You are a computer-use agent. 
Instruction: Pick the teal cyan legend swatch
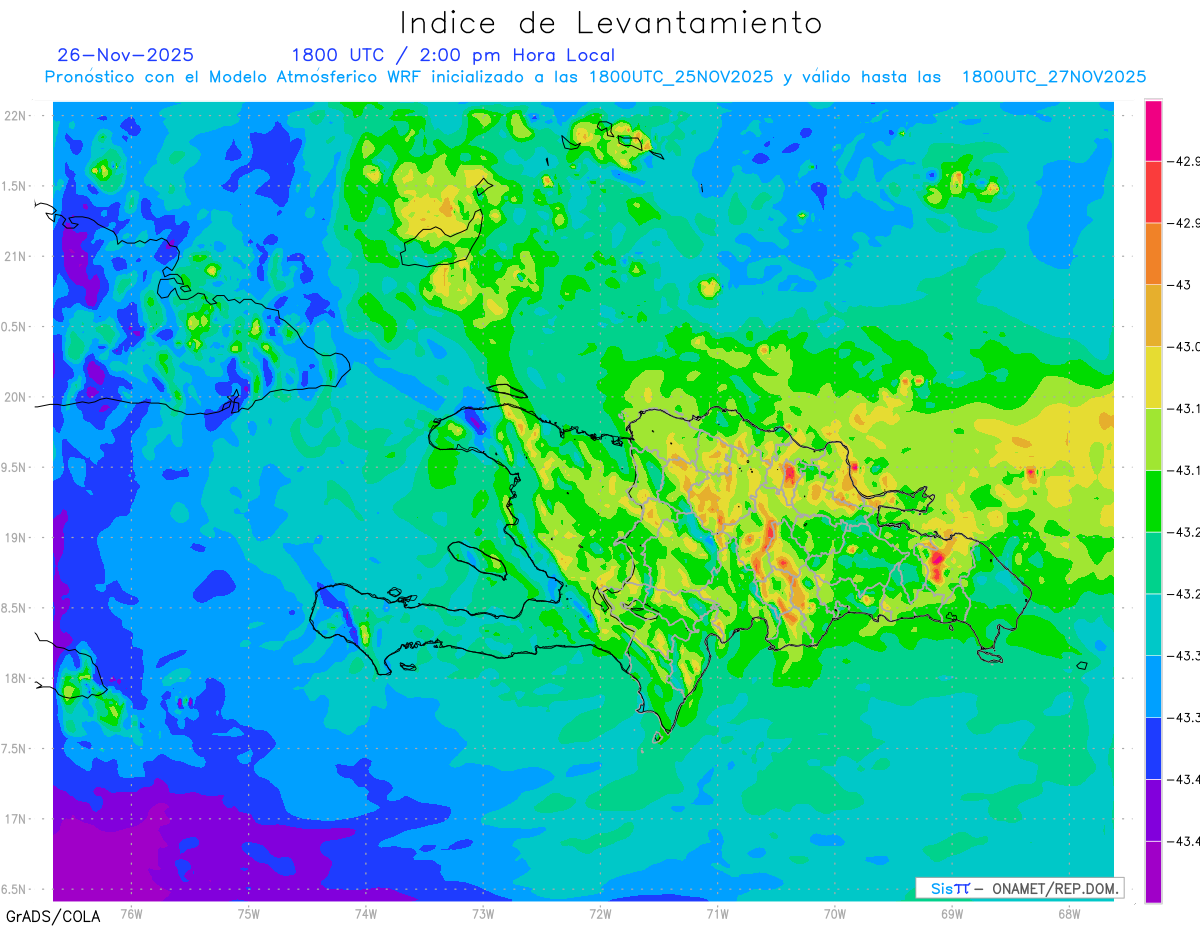tap(1153, 624)
